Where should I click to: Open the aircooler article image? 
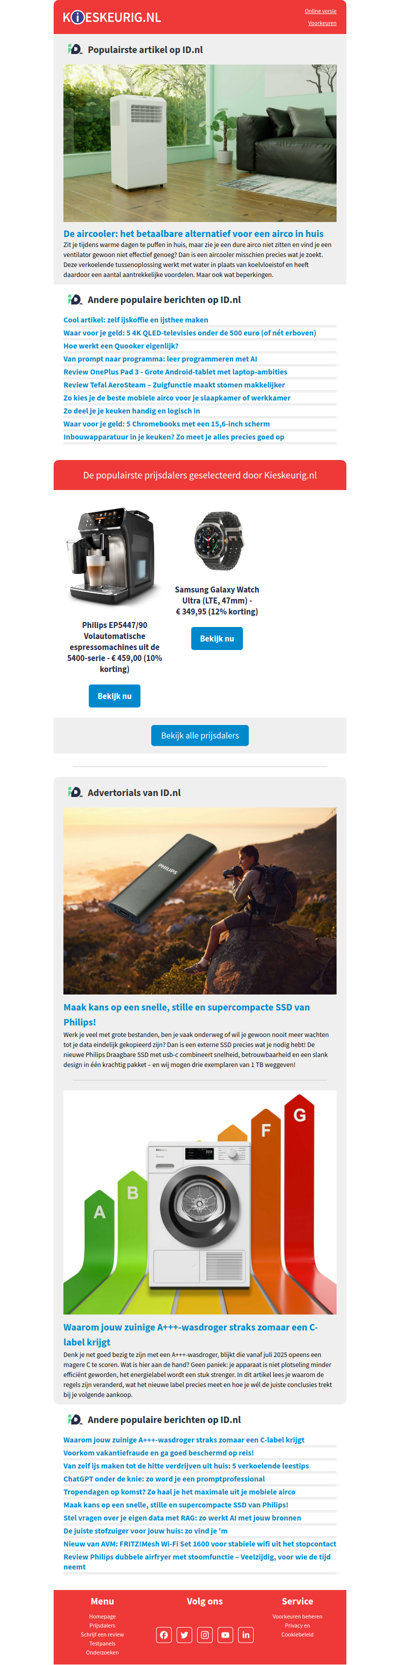coord(200,143)
